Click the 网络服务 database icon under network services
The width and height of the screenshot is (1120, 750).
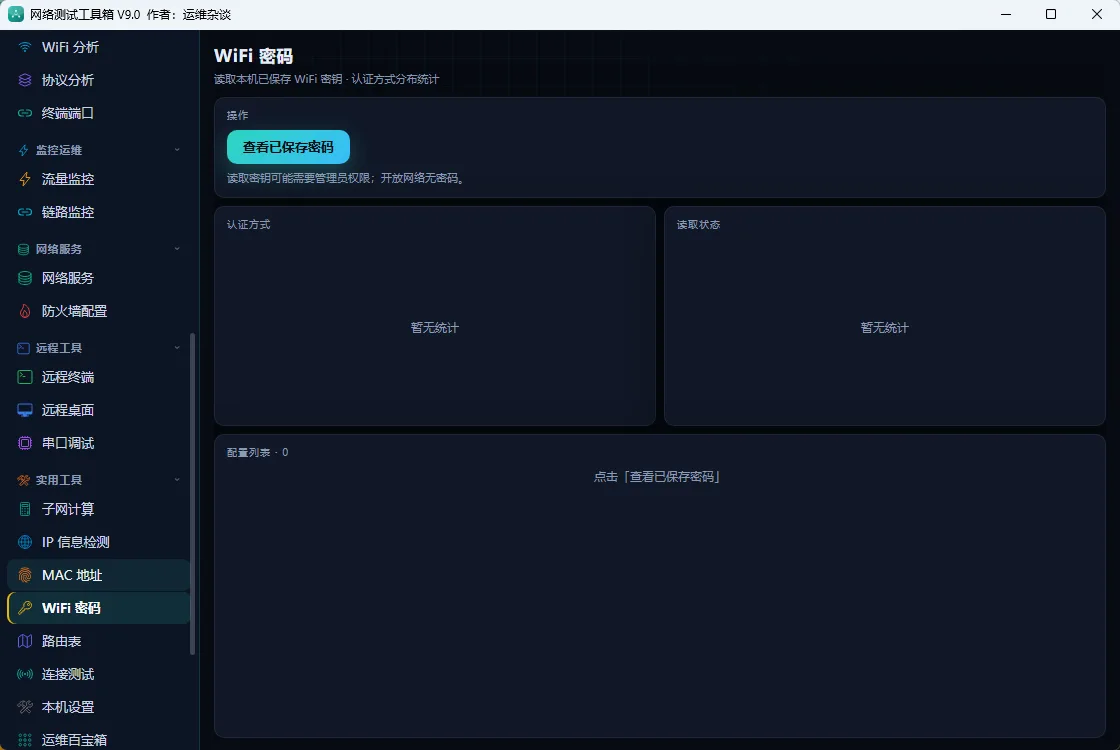click(x=25, y=278)
